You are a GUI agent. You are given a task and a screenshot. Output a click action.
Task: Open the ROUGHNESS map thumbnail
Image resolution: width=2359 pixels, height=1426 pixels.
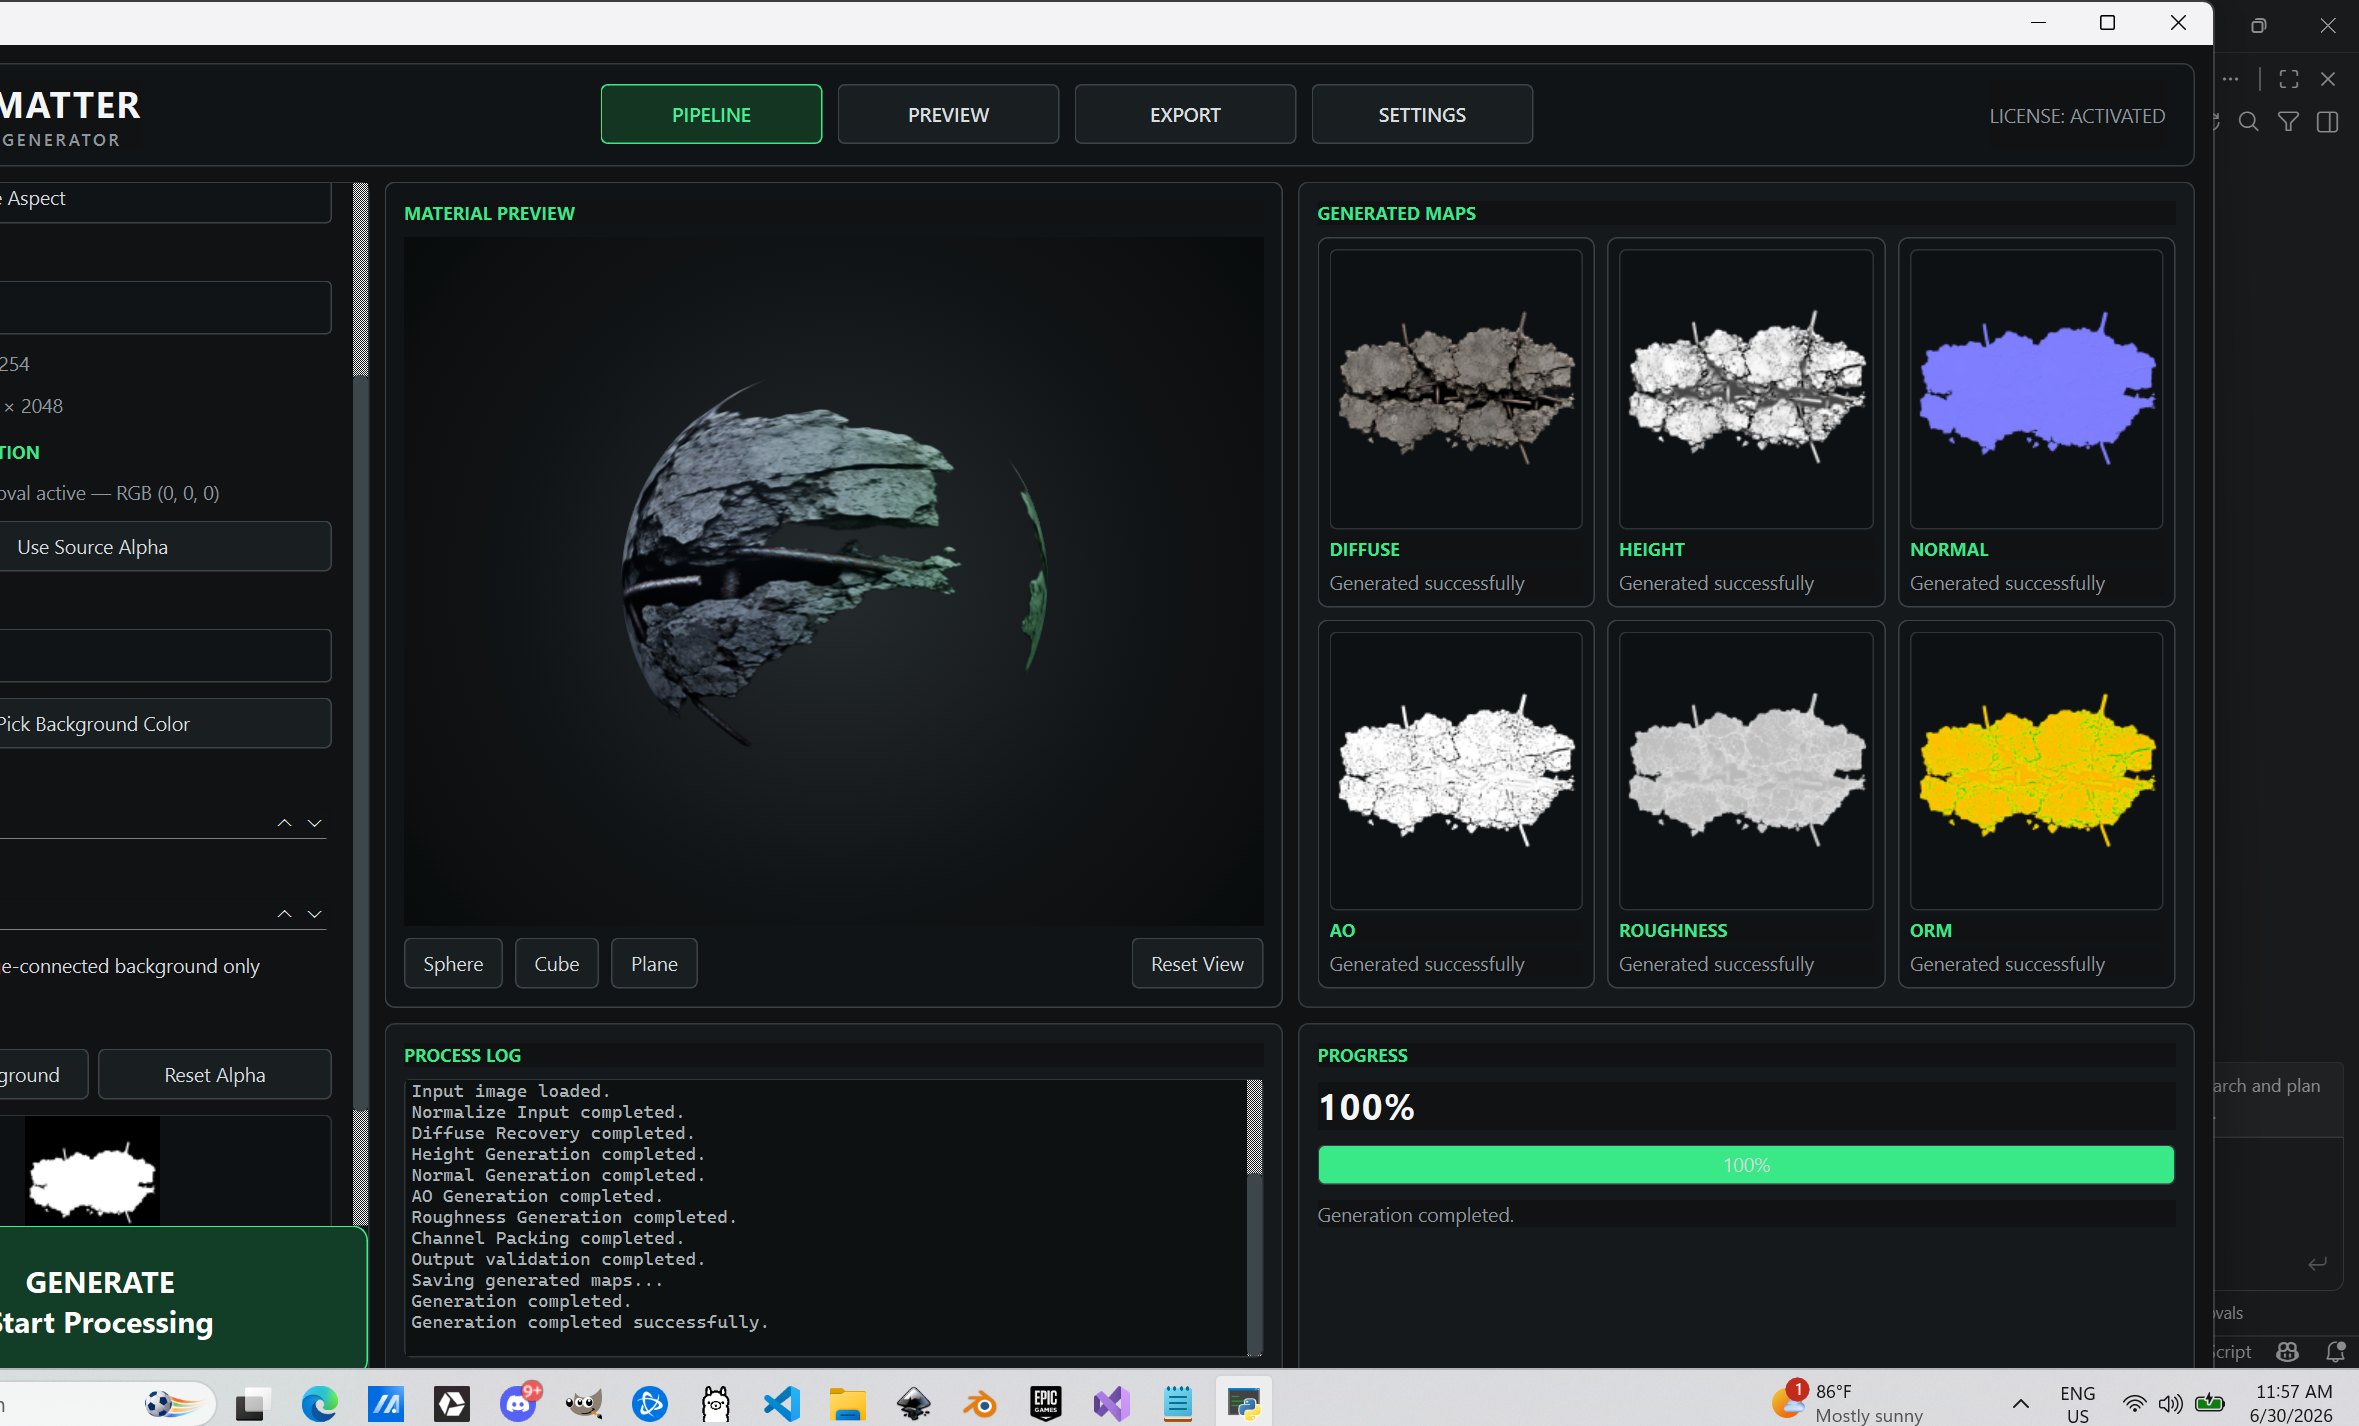[1746, 770]
